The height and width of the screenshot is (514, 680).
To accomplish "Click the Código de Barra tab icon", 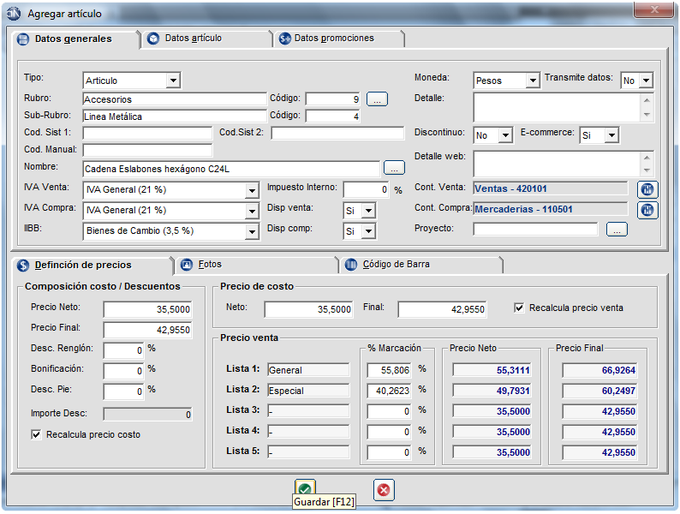I will 351,265.
